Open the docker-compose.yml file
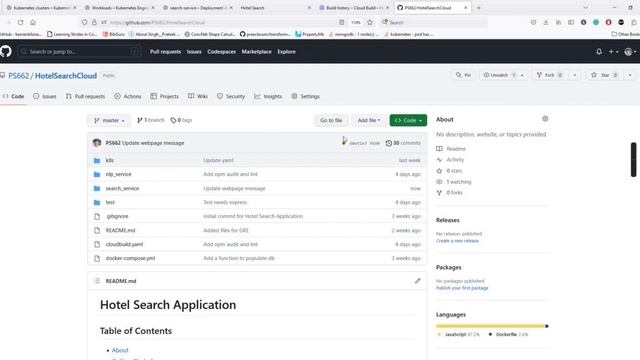Image resolution: width=640 pixels, height=360 pixels. click(130, 258)
